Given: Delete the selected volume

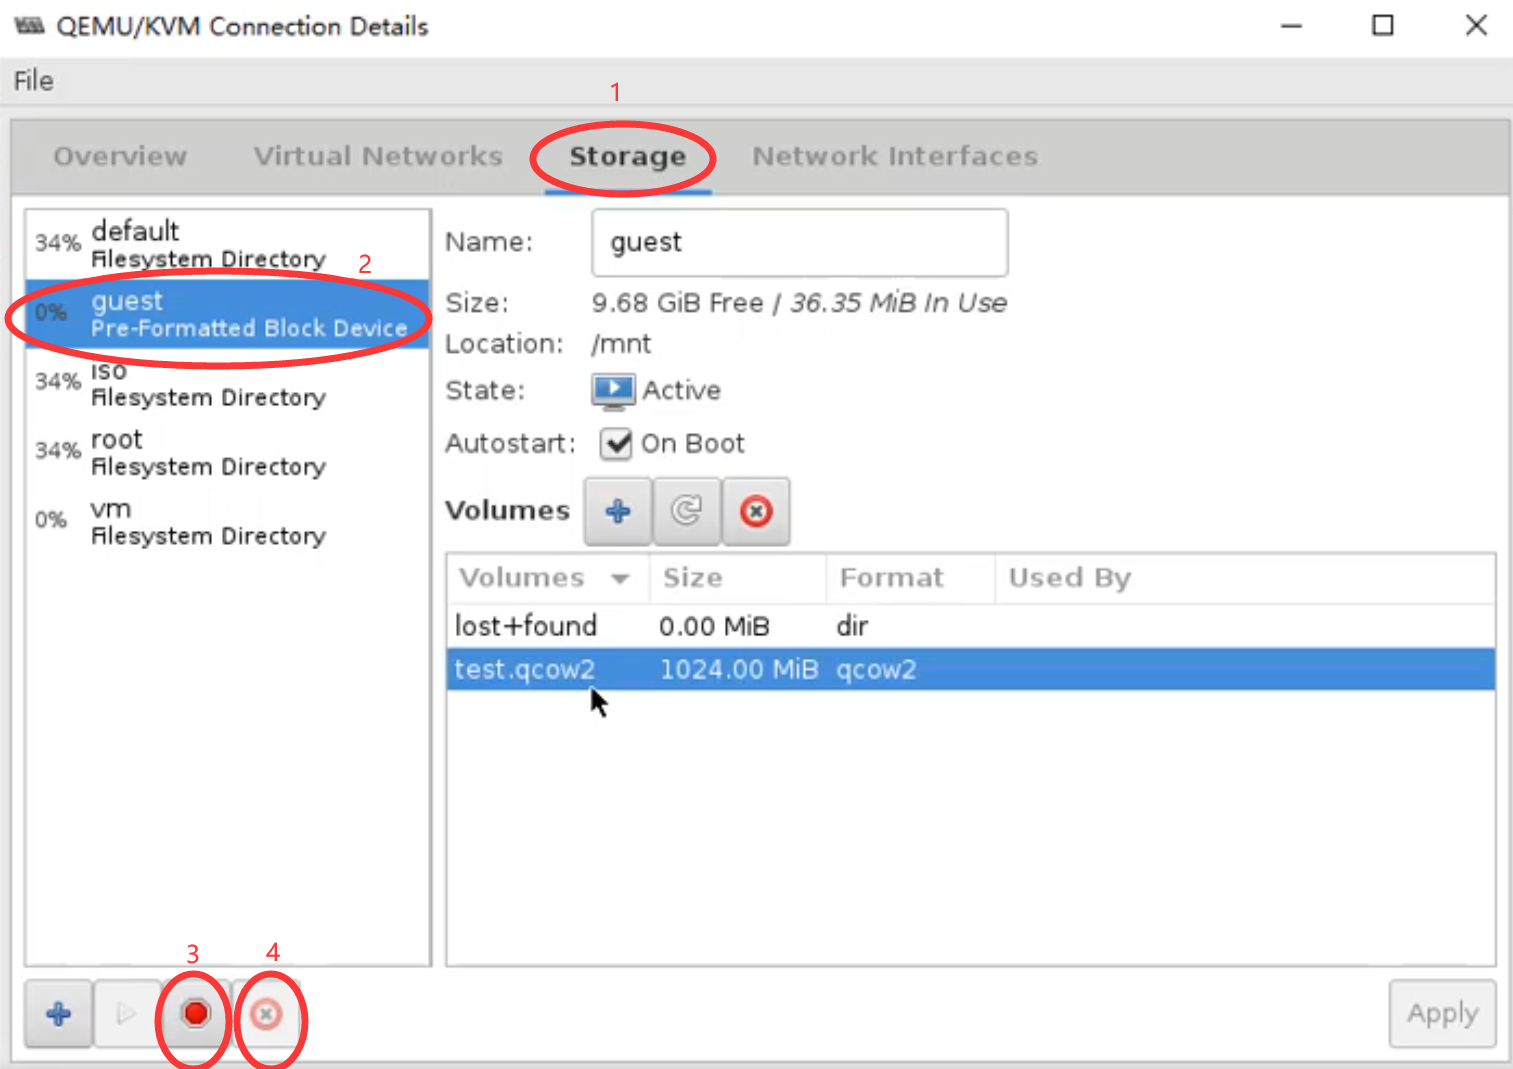Looking at the screenshot, I should pyautogui.click(x=756, y=511).
